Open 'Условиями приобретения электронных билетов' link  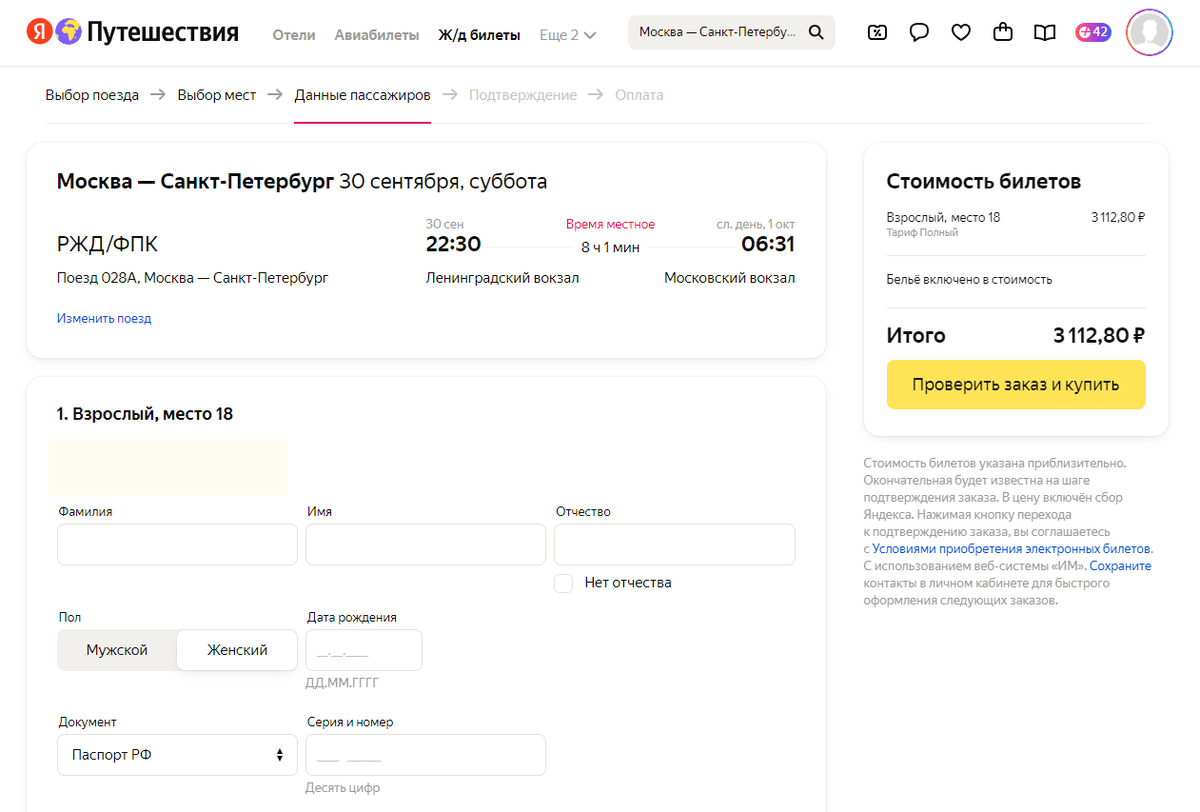pyautogui.click(x=1012, y=549)
